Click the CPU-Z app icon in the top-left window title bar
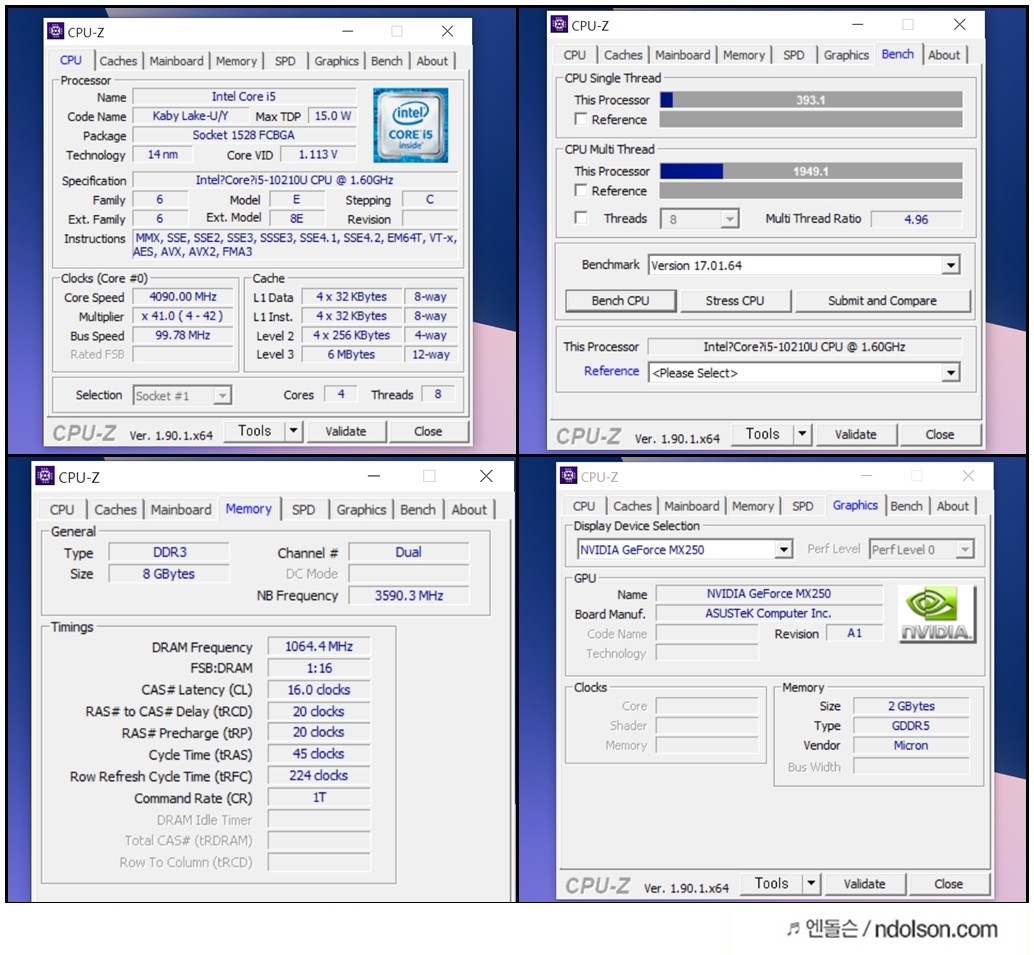 pyautogui.click(x=56, y=31)
